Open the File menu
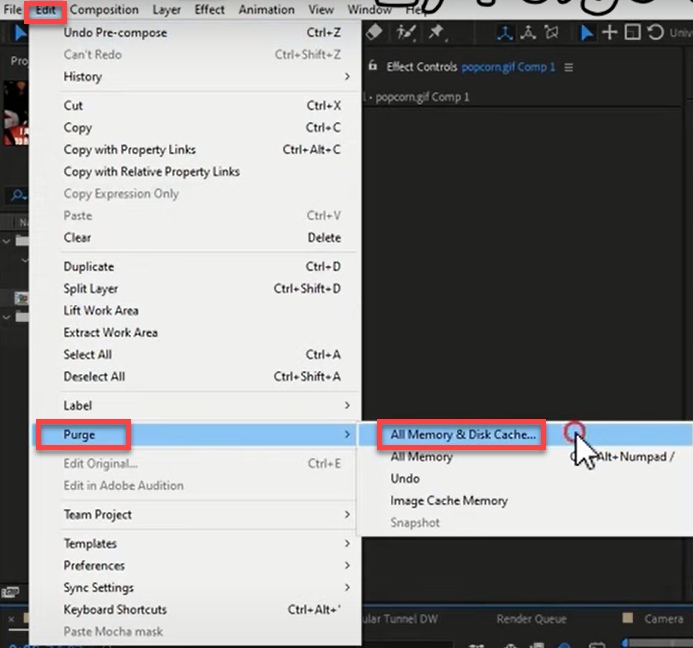 pyautogui.click(x=12, y=10)
